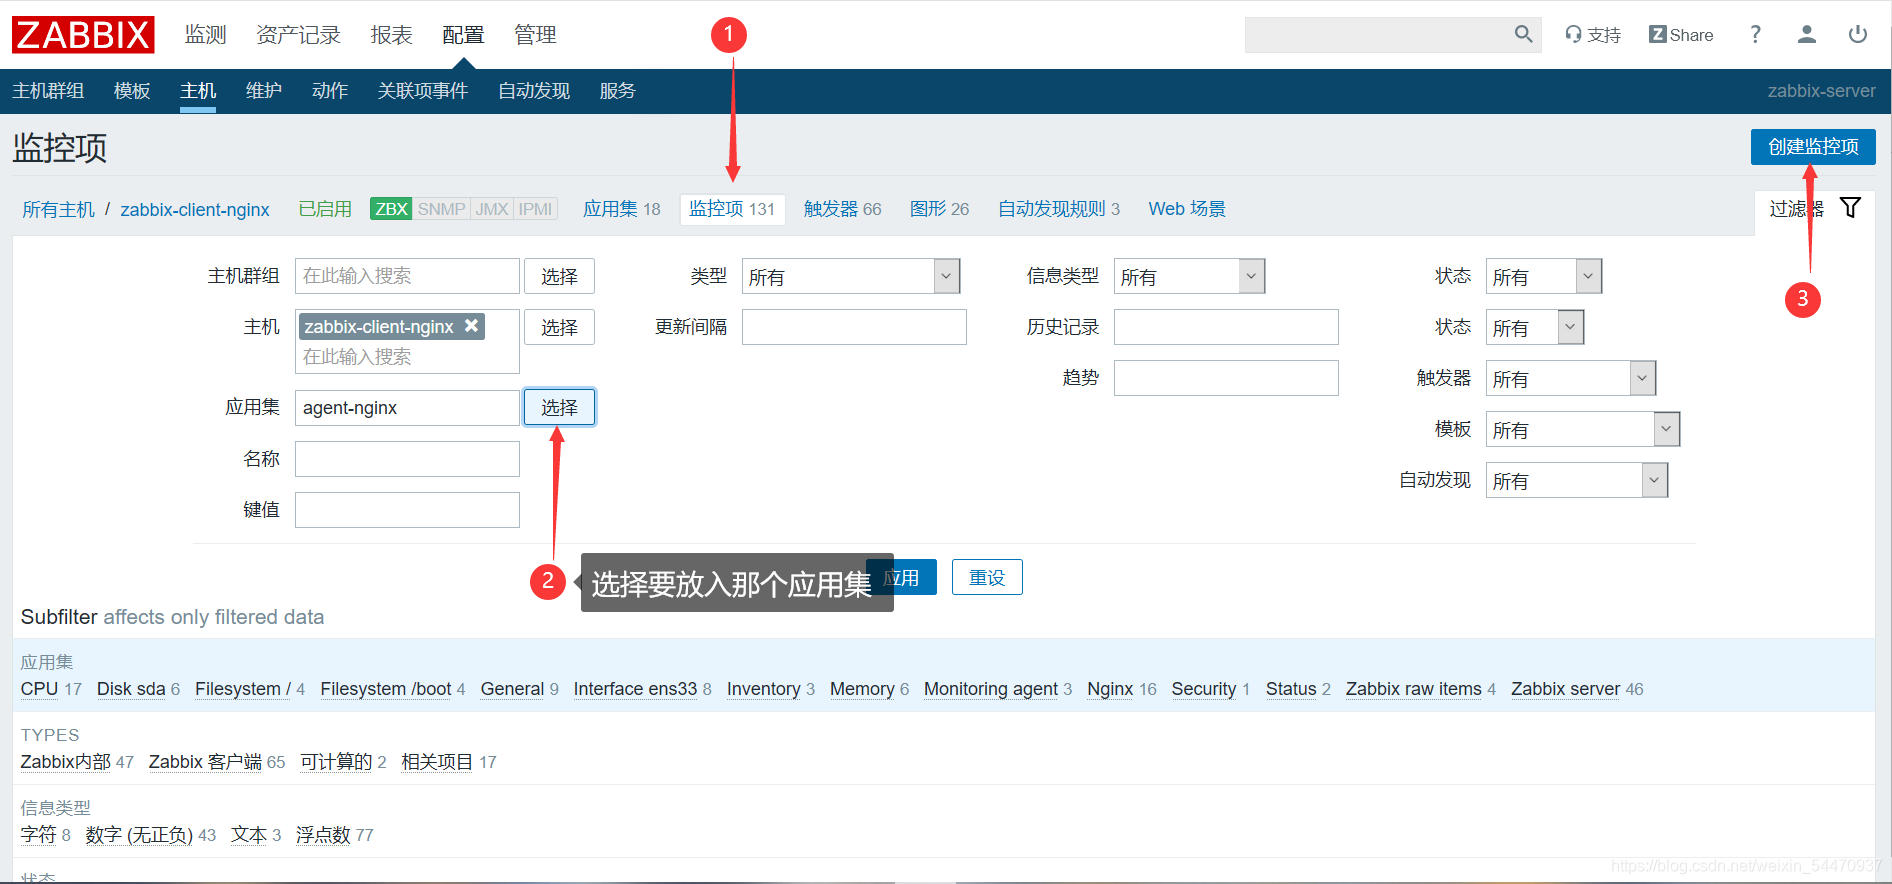
Task: Open the 模板 filter dropdown
Action: pyautogui.click(x=1583, y=429)
